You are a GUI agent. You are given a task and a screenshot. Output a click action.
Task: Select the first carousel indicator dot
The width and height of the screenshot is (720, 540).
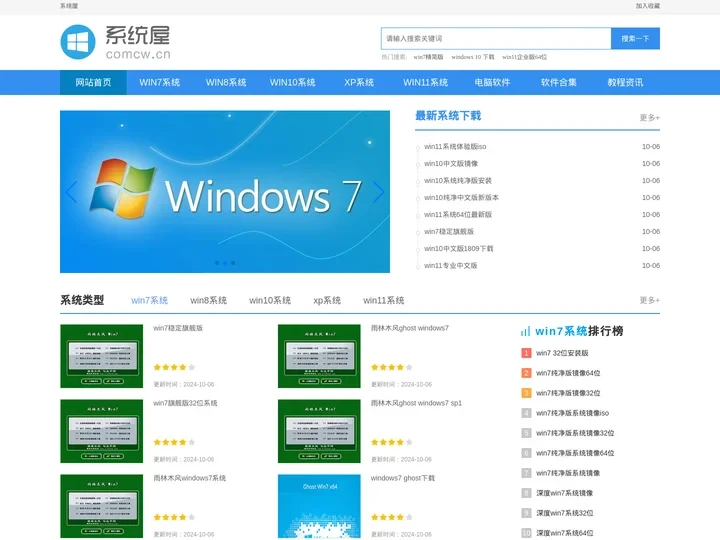(217, 263)
